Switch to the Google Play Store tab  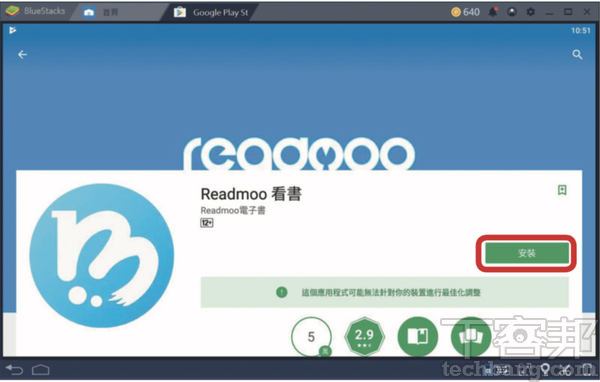point(211,13)
